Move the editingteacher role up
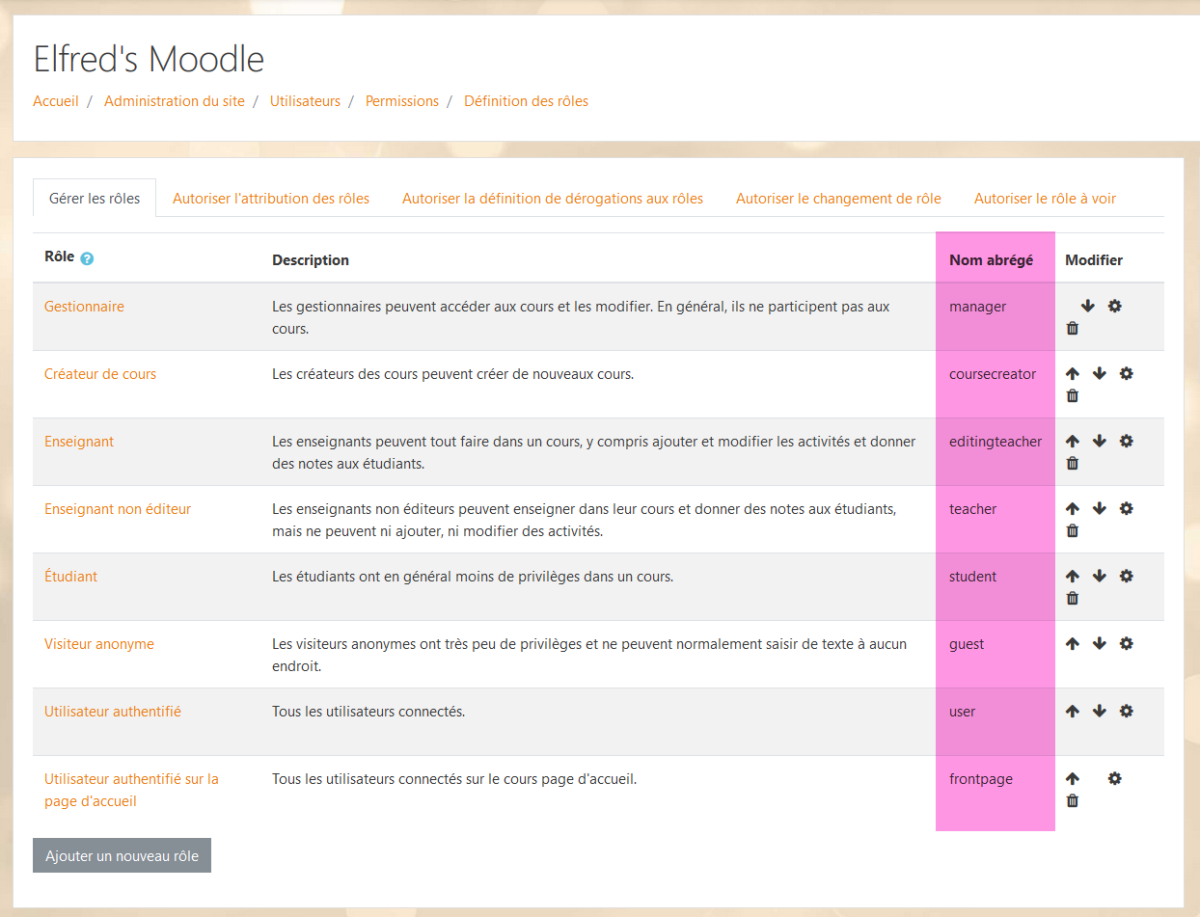This screenshot has height=917, width=1200. (x=1073, y=441)
